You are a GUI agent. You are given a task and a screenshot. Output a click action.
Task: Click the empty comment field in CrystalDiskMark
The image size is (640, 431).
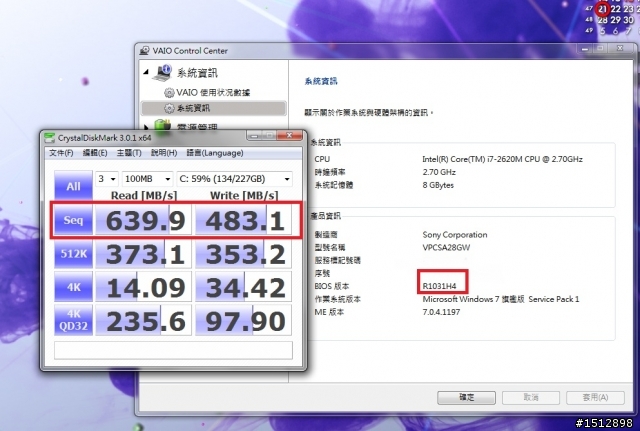click(x=173, y=350)
